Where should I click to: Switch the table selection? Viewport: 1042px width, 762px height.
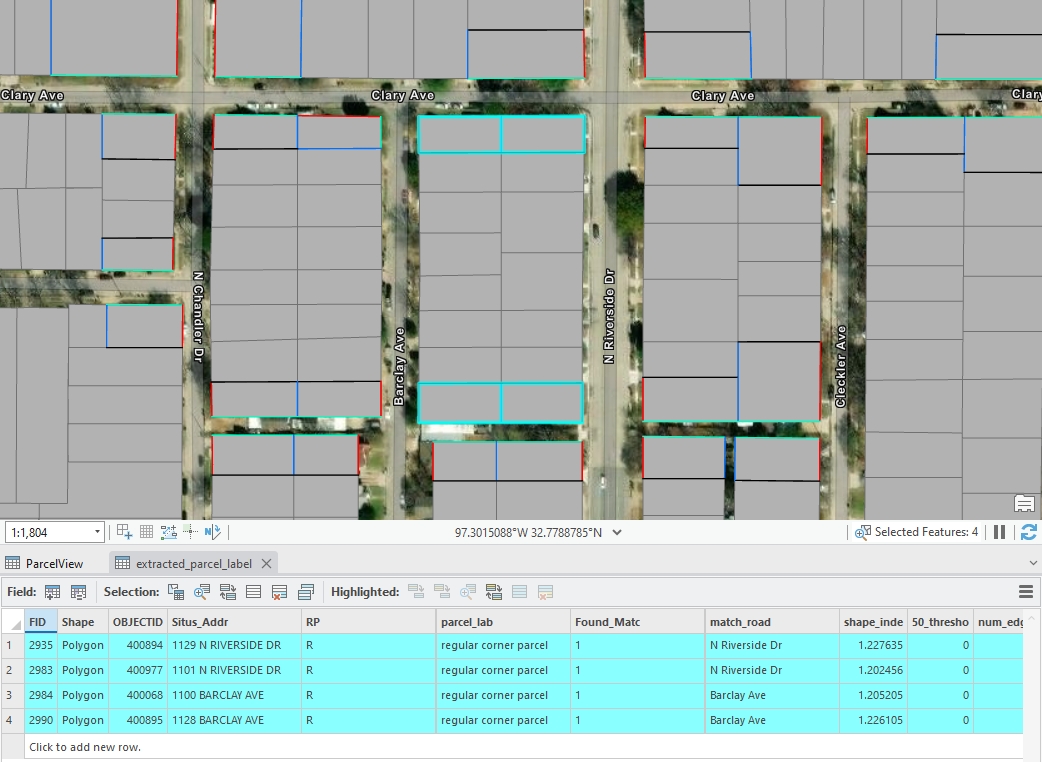coord(228,592)
